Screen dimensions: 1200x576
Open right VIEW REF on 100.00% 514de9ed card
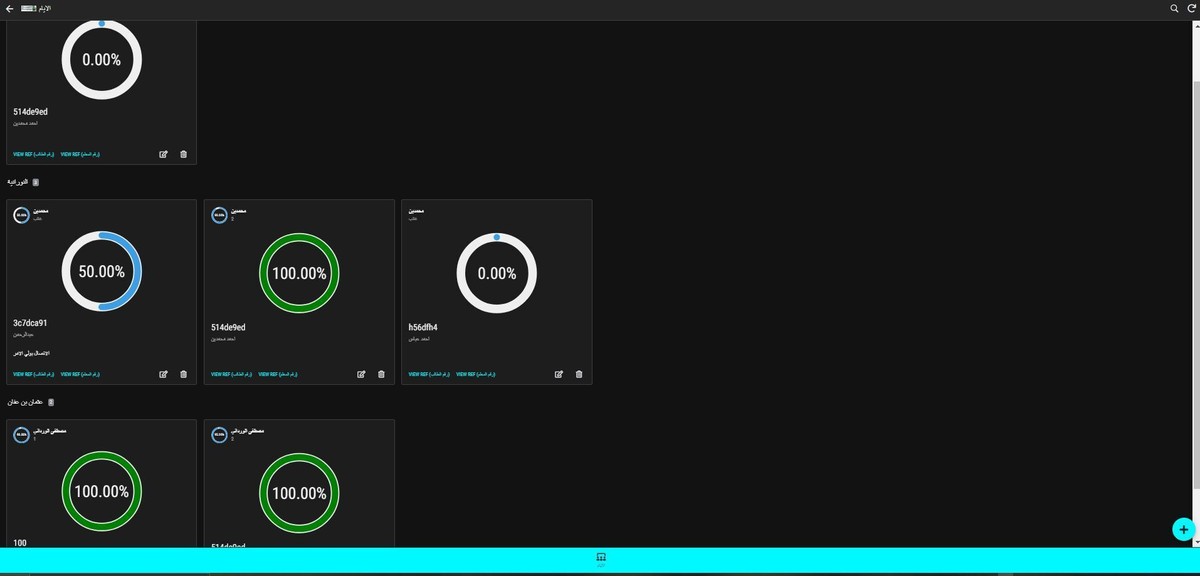coord(278,374)
